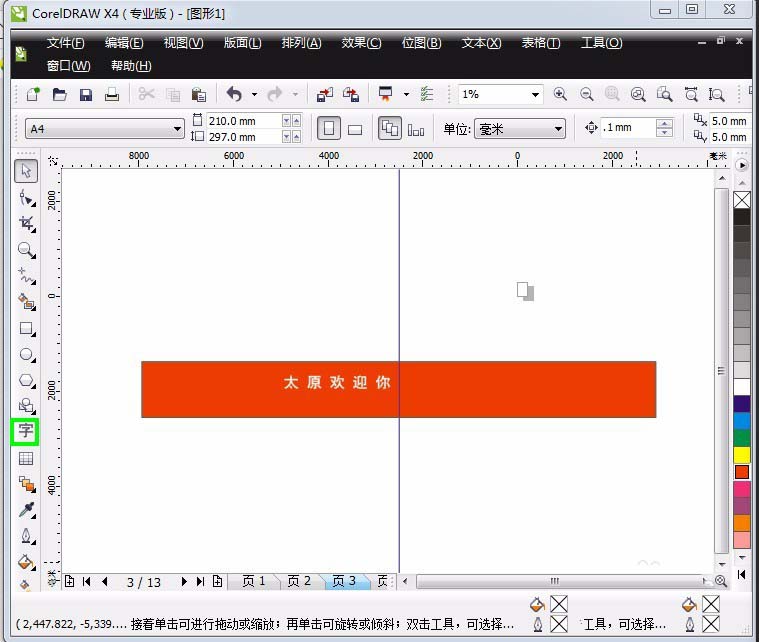Click the horizontal scrollbar
759x642 pixels.
(555, 581)
